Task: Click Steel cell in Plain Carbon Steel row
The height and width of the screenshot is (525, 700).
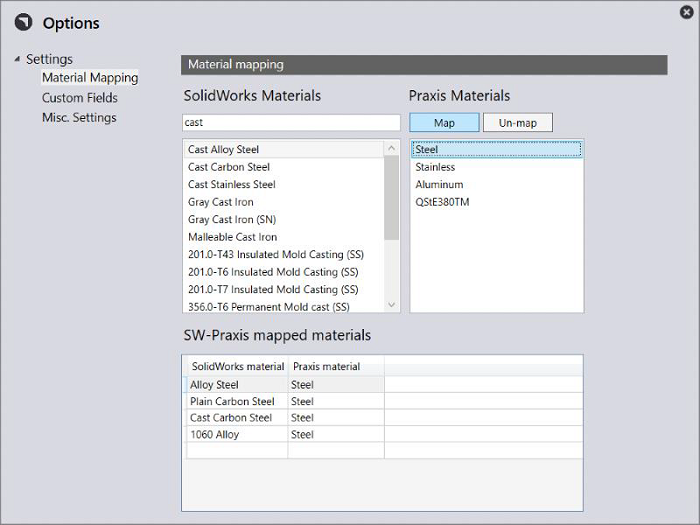Action: point(336,401)
